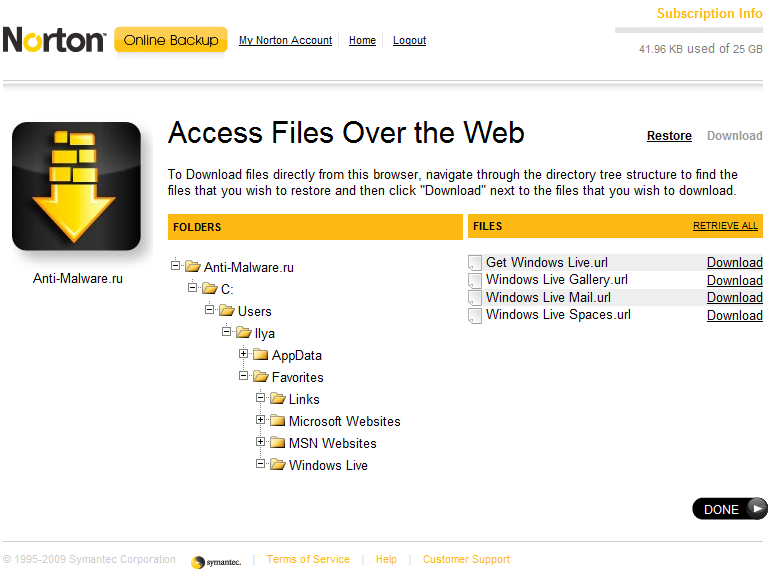The image size is (774, 571).
Task: Click the Ilya folder icon
Action: coord(244,333)
